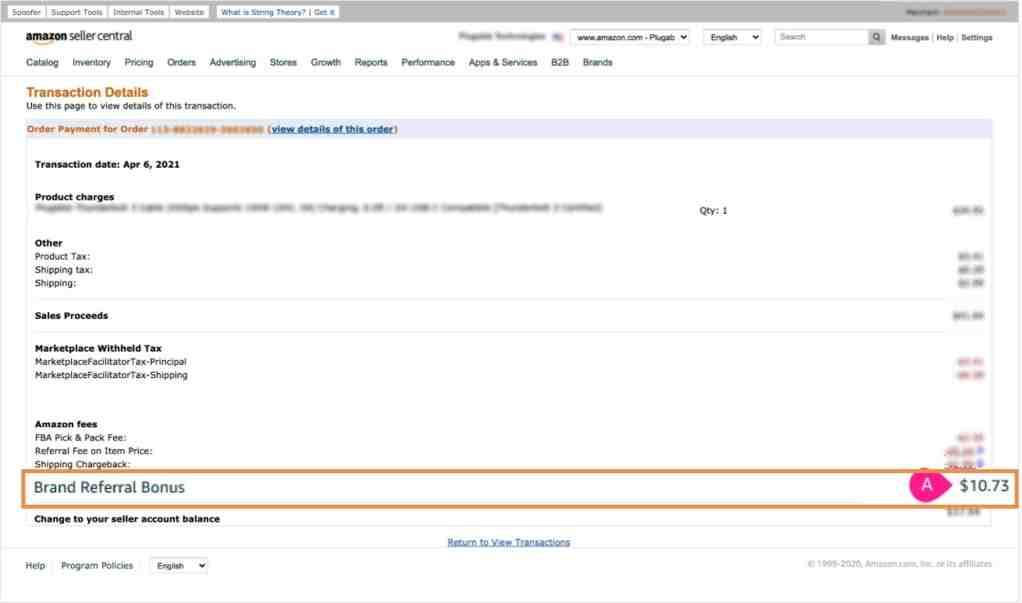Click 'MarketplaceFacilitatorTax-Shipping' row label

point(111,375)
